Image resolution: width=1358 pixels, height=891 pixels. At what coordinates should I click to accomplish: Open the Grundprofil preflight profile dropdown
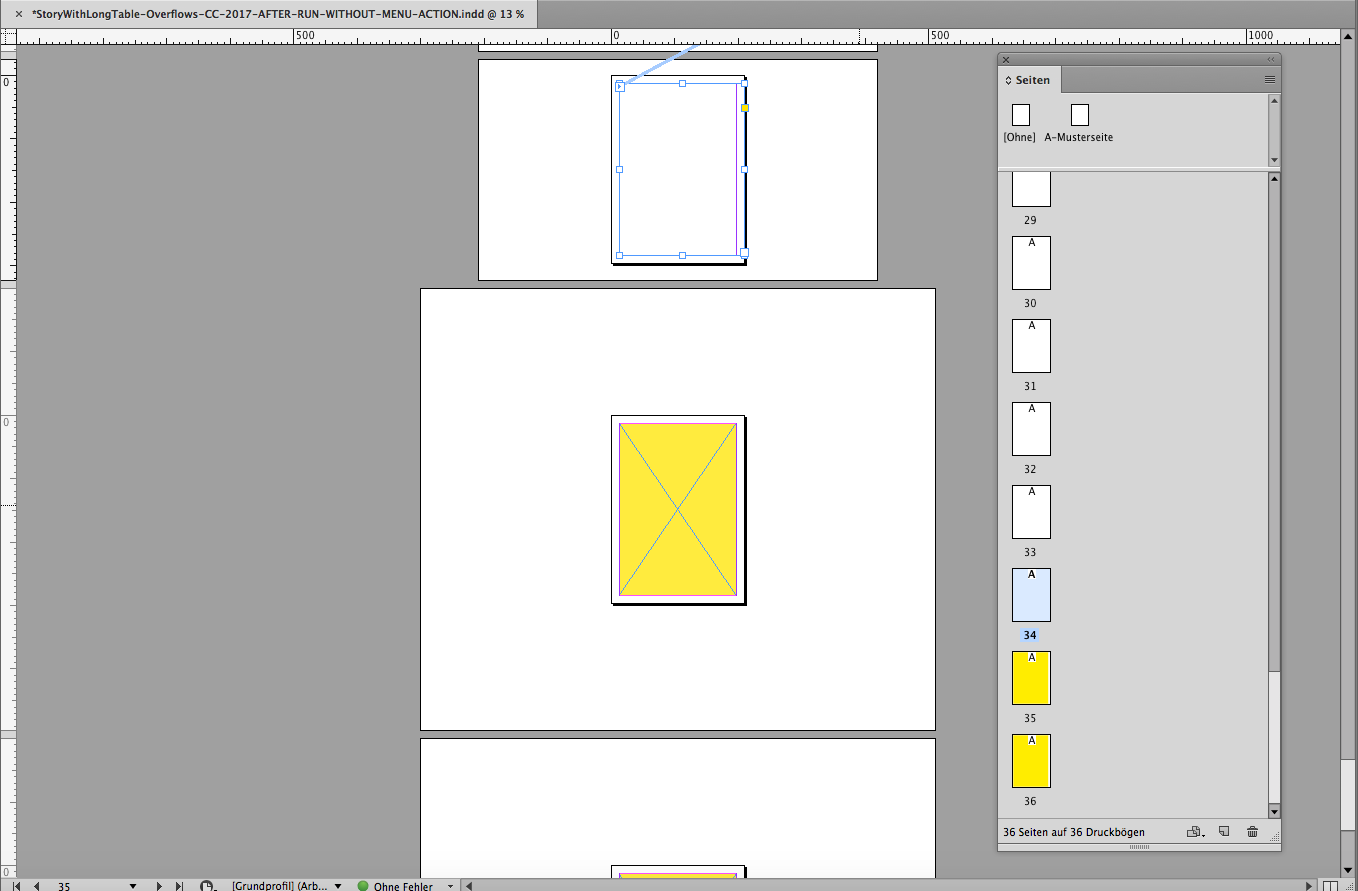click(338, 886)
